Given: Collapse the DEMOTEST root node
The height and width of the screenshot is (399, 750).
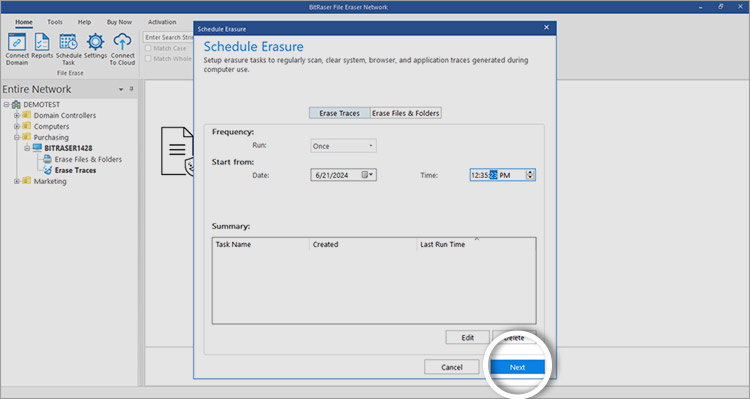Looking at the screenshot, I should click(6, 104).
